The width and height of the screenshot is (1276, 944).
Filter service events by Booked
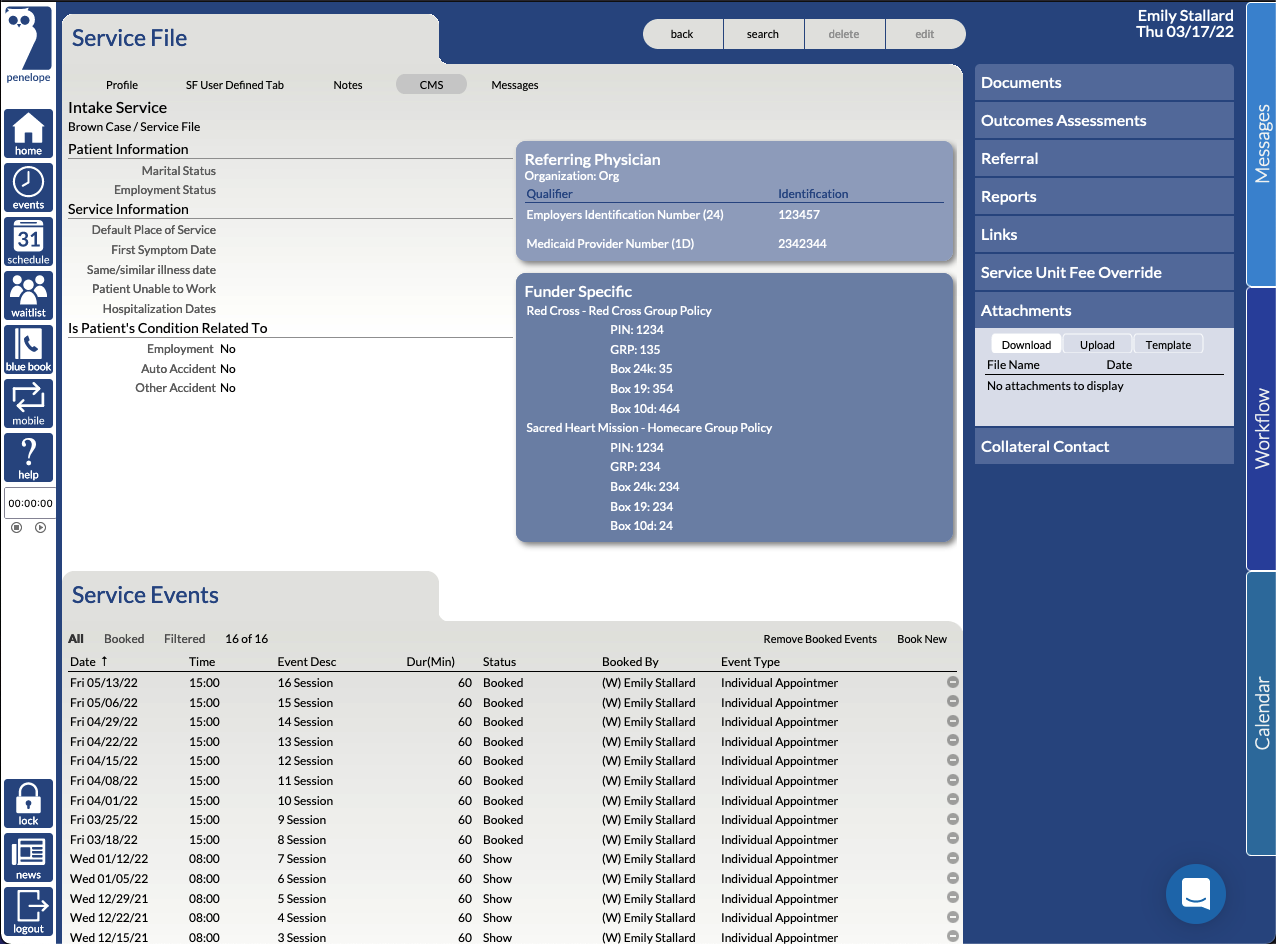click(x=124, y=639)
